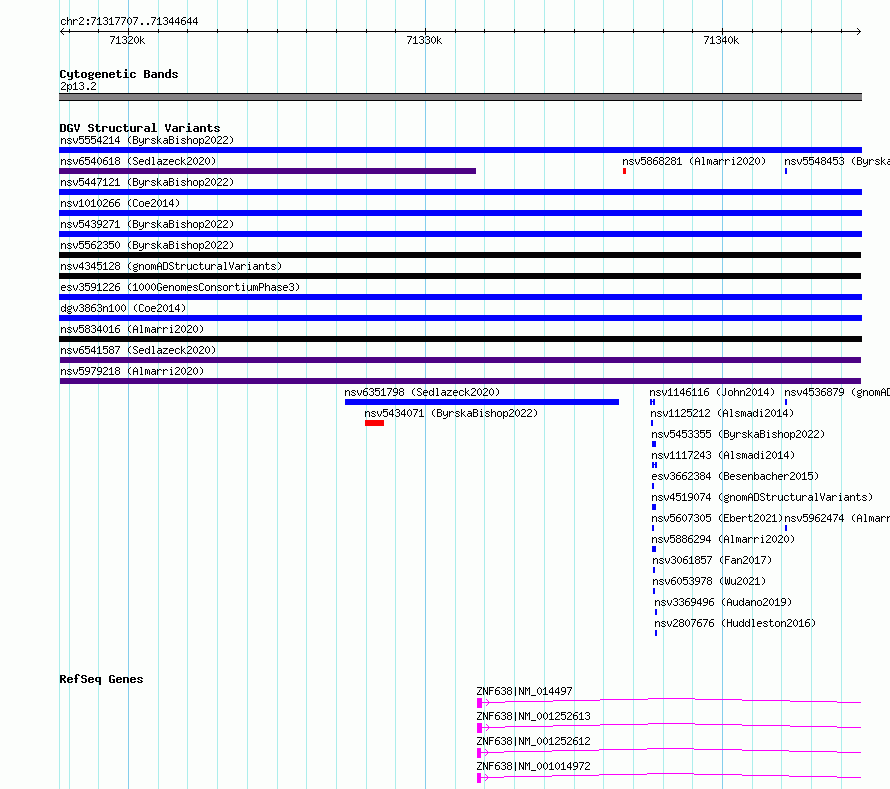
Task: Click the nsv5562350 black variant bar
Action: pyautogui.click(x=460, y=255)
